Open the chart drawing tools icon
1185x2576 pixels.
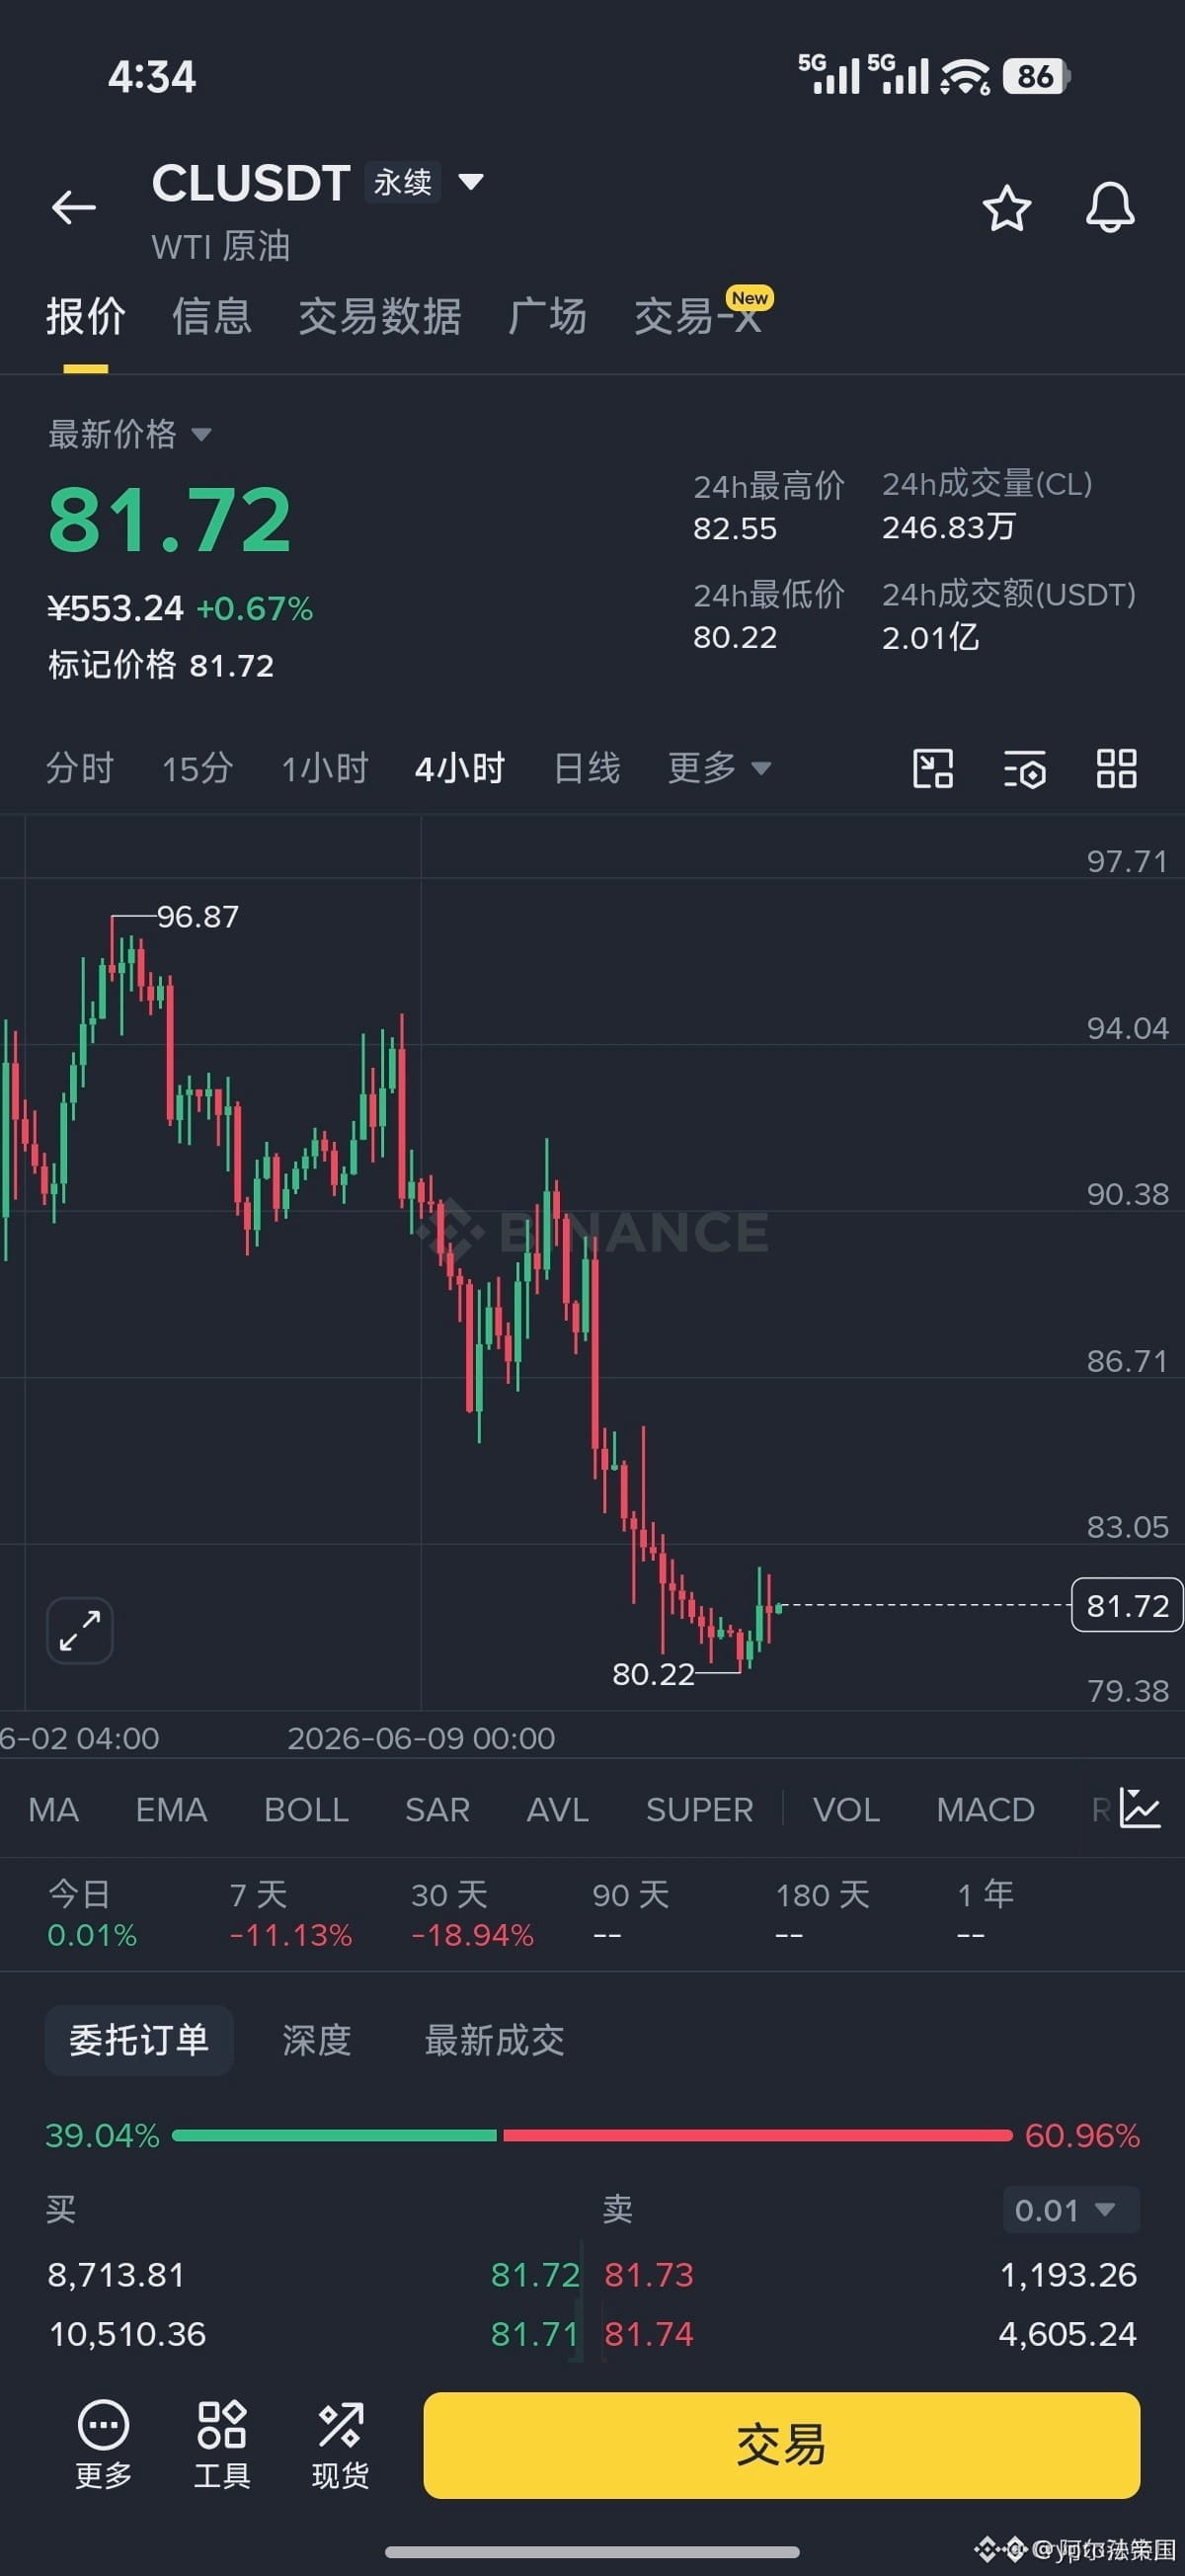[x=932, y=769]
